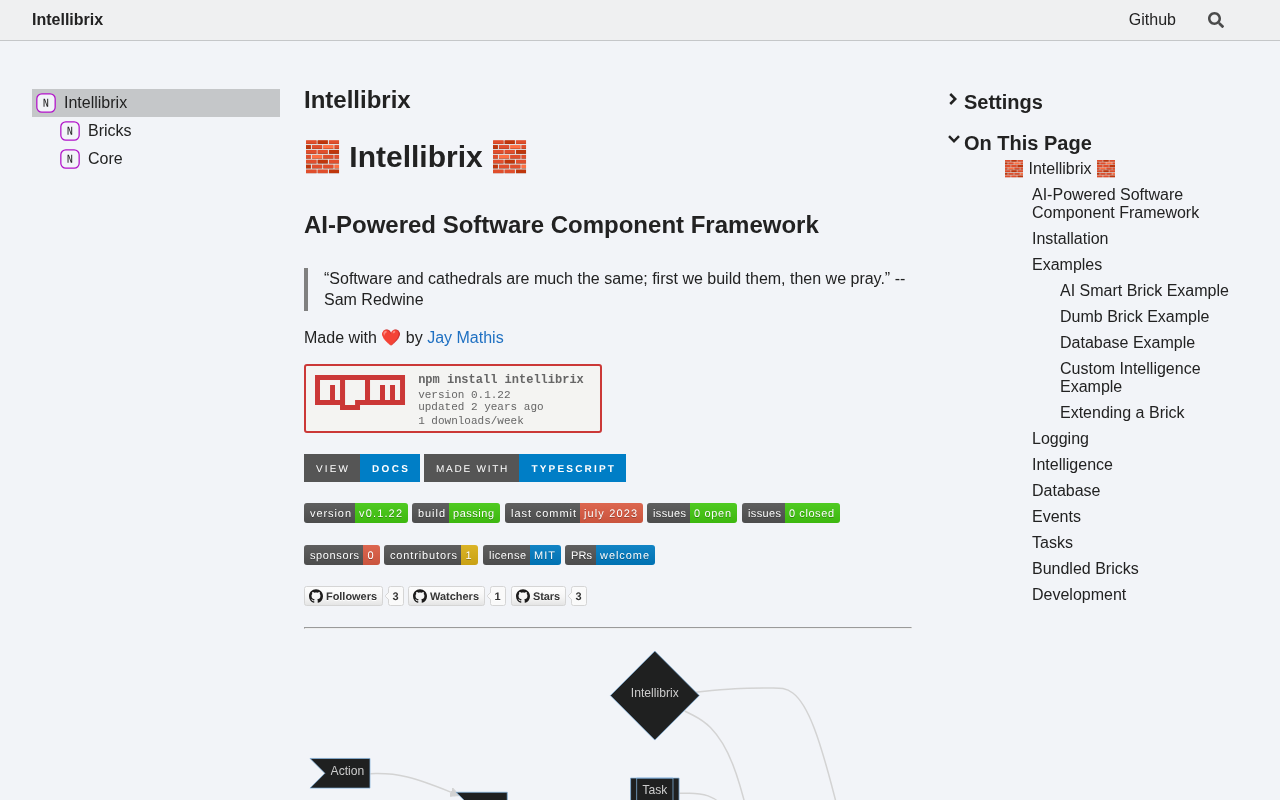This screenshot has width=1280, height=800.
Task: Jump to AI Smart Brick Example section
Action: 1144,291
